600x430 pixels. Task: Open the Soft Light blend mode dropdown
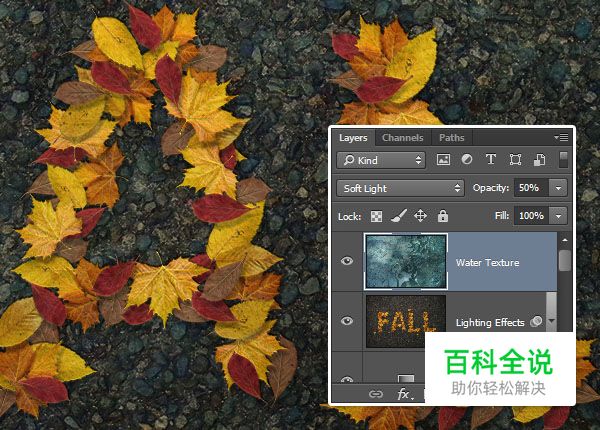400,188
